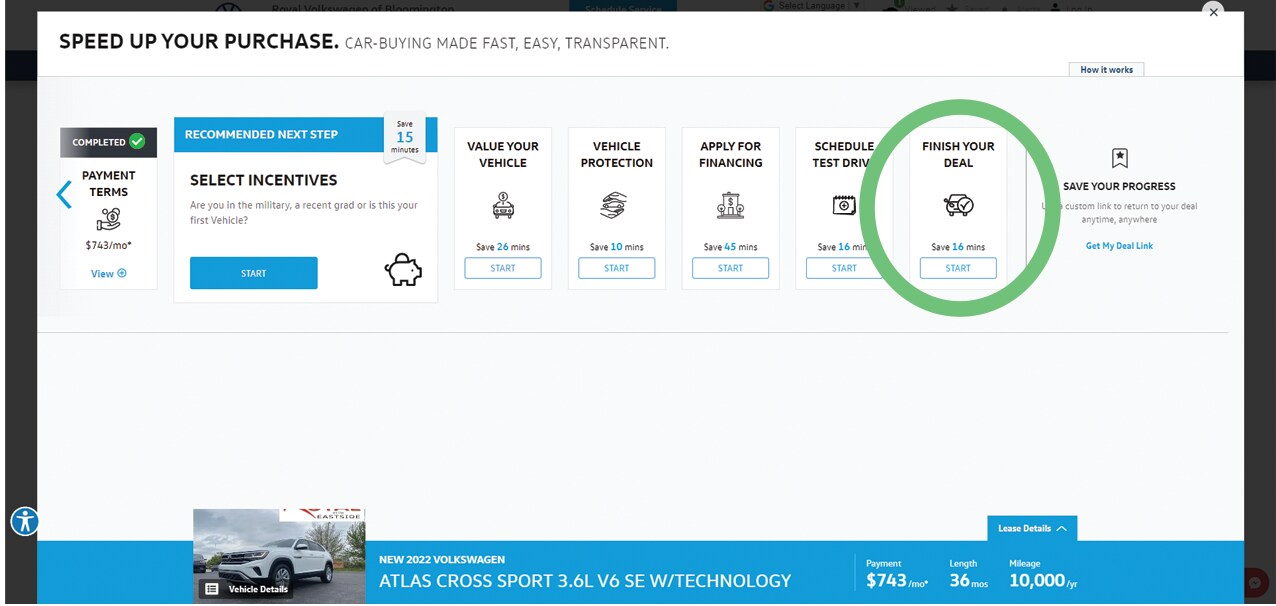Click the Vehicle Protection hands icon
Screen dimensions: 1276x606
[x=617, y=205]
